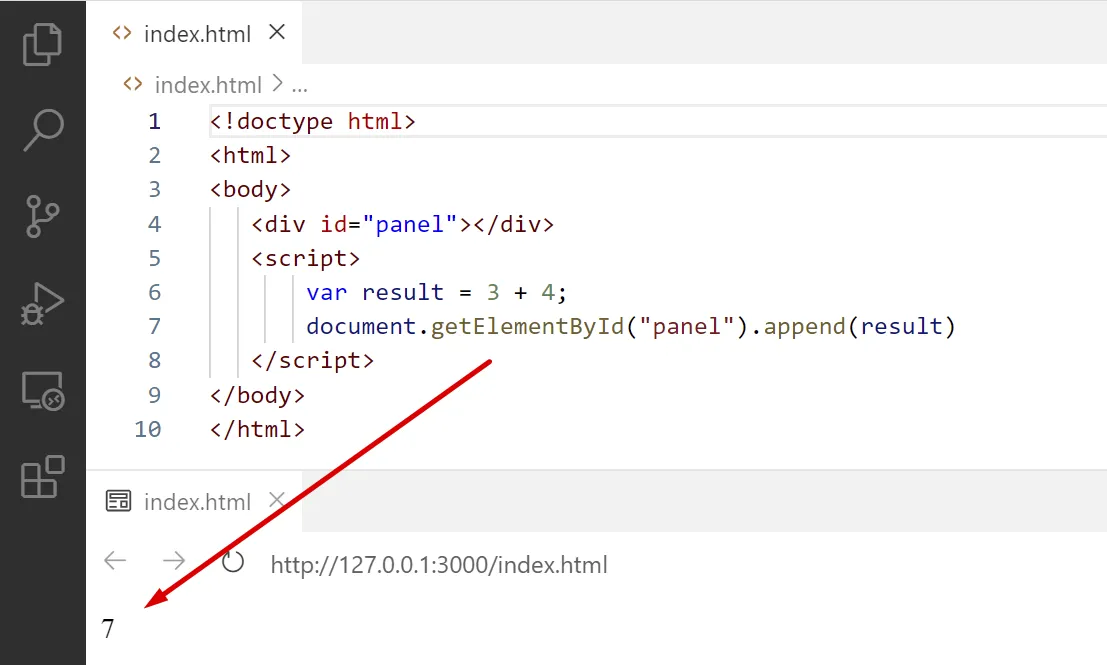Open the Extensions view
This screenshot has width=1107, height=665.
[42, 477]
